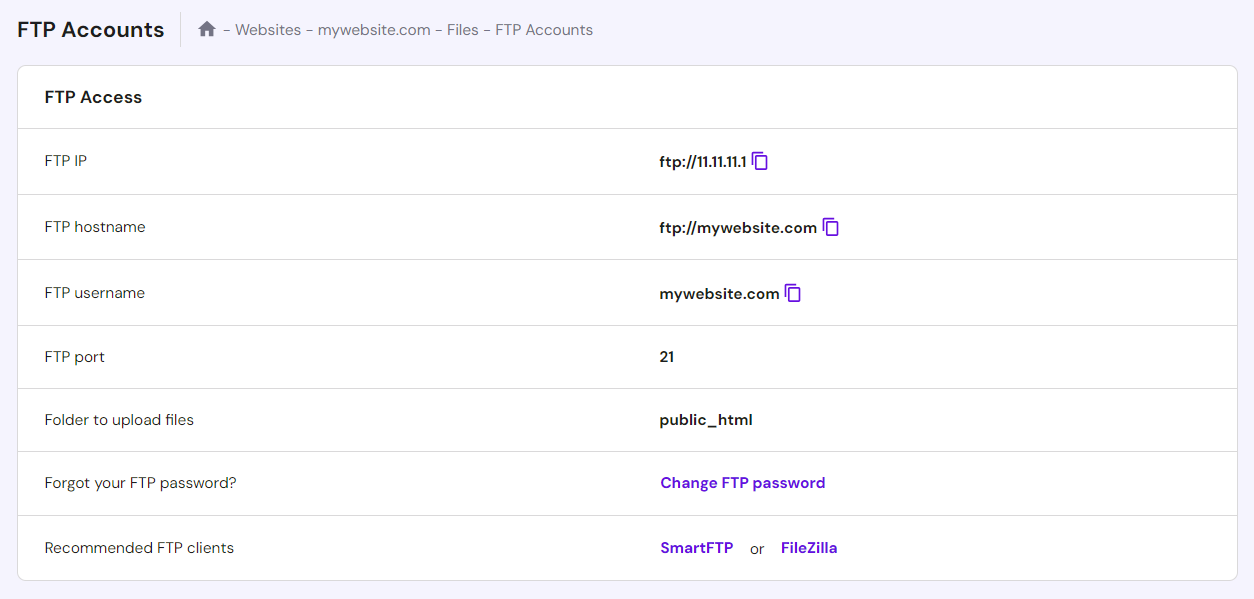1254x599 pixels.
Task: Go to Websites in the breadcrumb
Action: point(268,30)
